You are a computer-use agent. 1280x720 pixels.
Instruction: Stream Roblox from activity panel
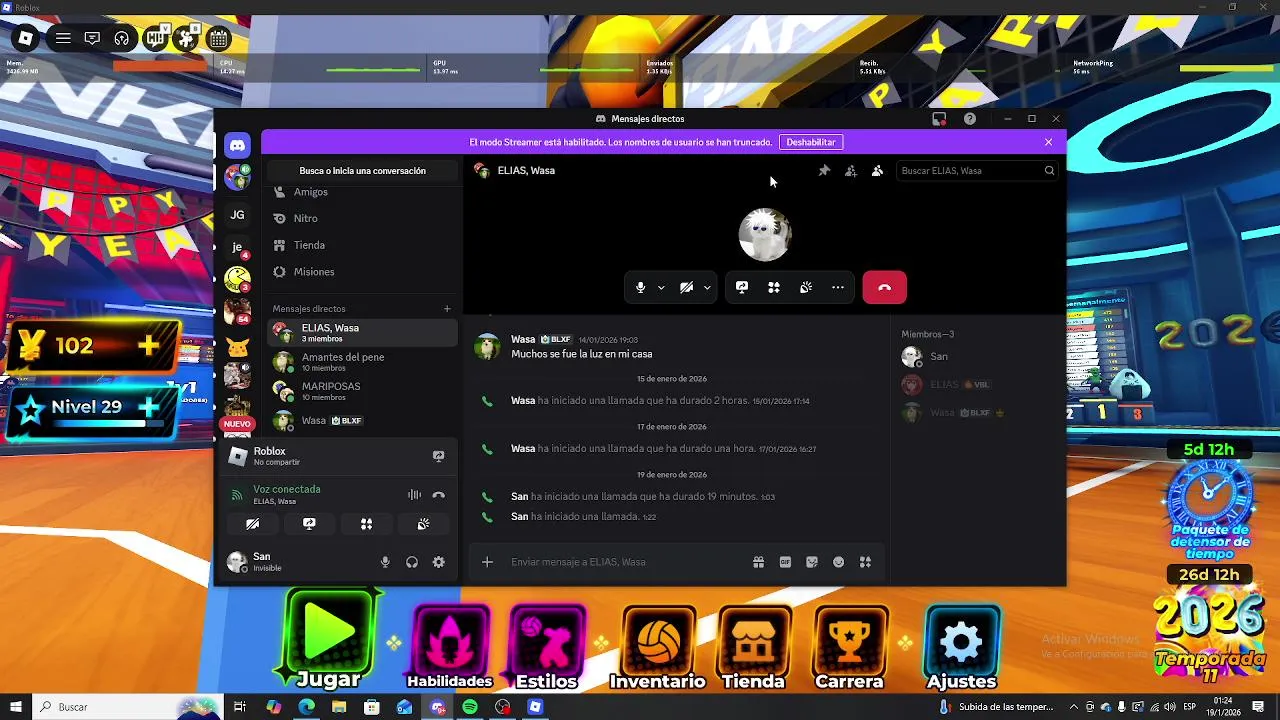click(x=438, y=456)
